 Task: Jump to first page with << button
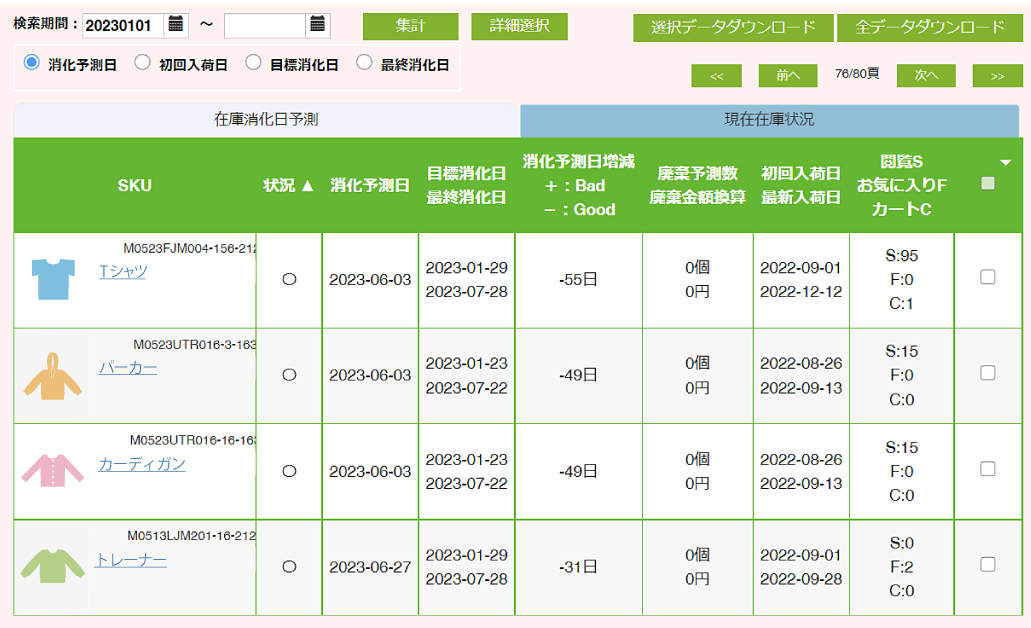point(716,76)
